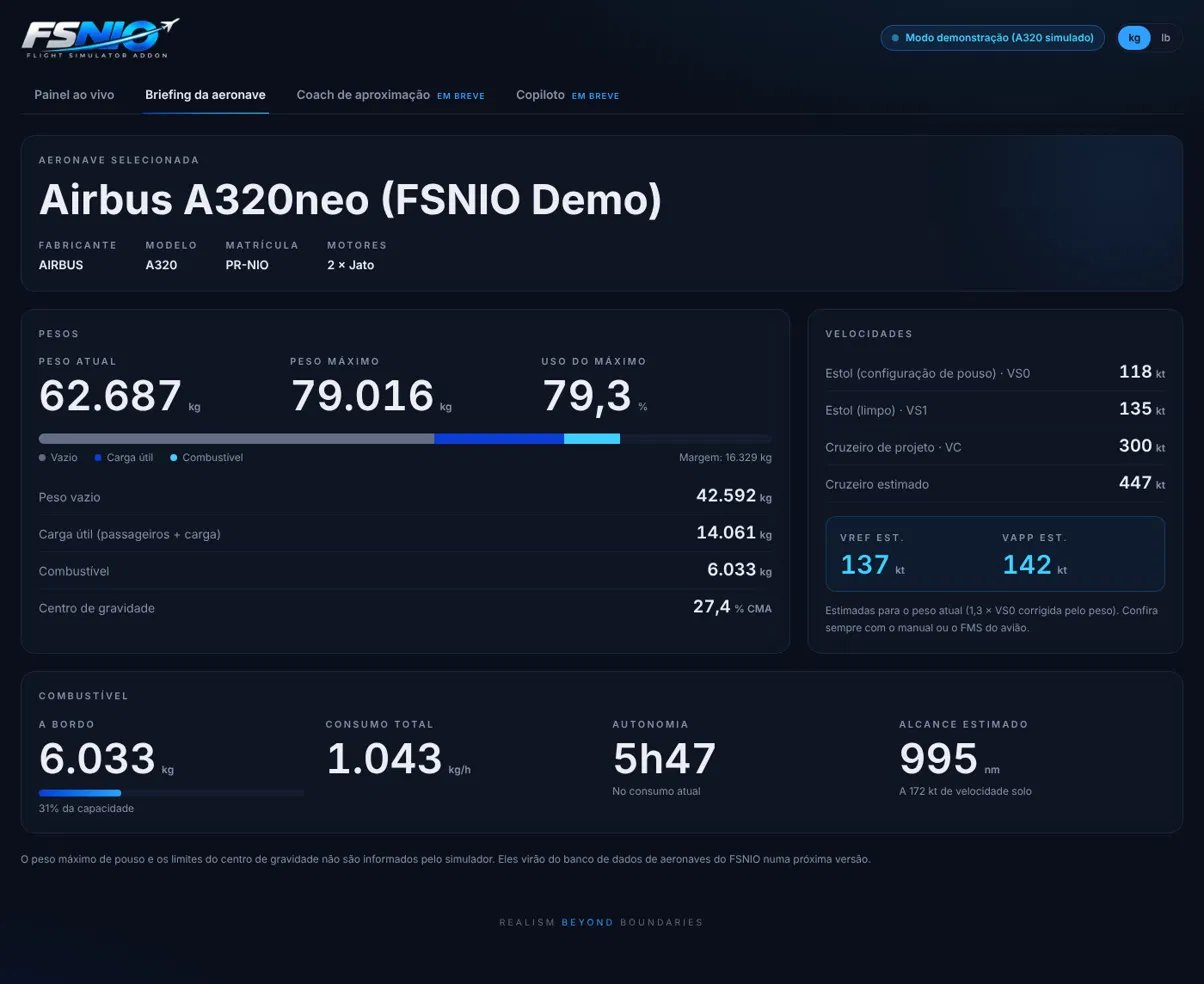The height and width of the screenshot is (984, 1204).
Task: Click the fuel capacity progress bar
Action: [x=171, y=793]
